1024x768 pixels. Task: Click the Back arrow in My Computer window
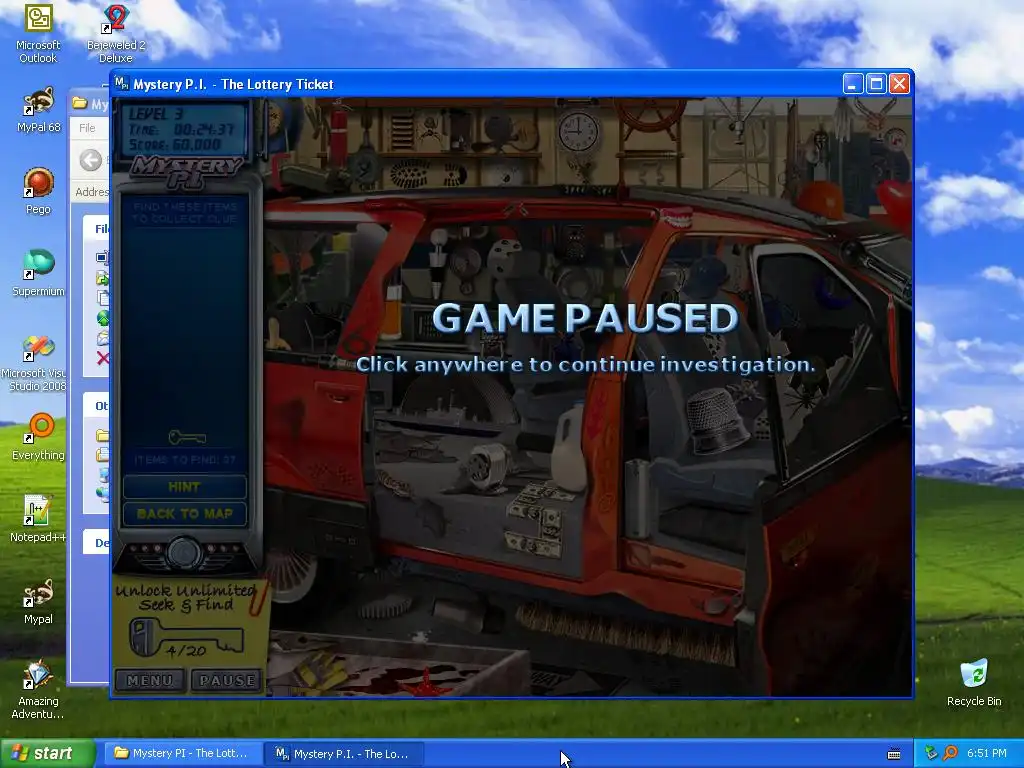point(91,160)
